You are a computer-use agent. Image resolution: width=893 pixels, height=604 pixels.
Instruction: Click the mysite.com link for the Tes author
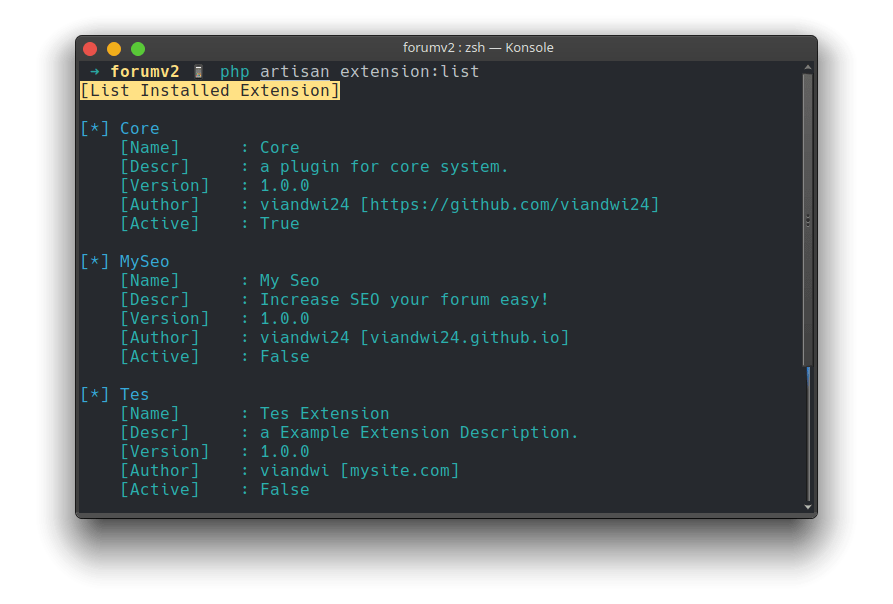point(399,470)
